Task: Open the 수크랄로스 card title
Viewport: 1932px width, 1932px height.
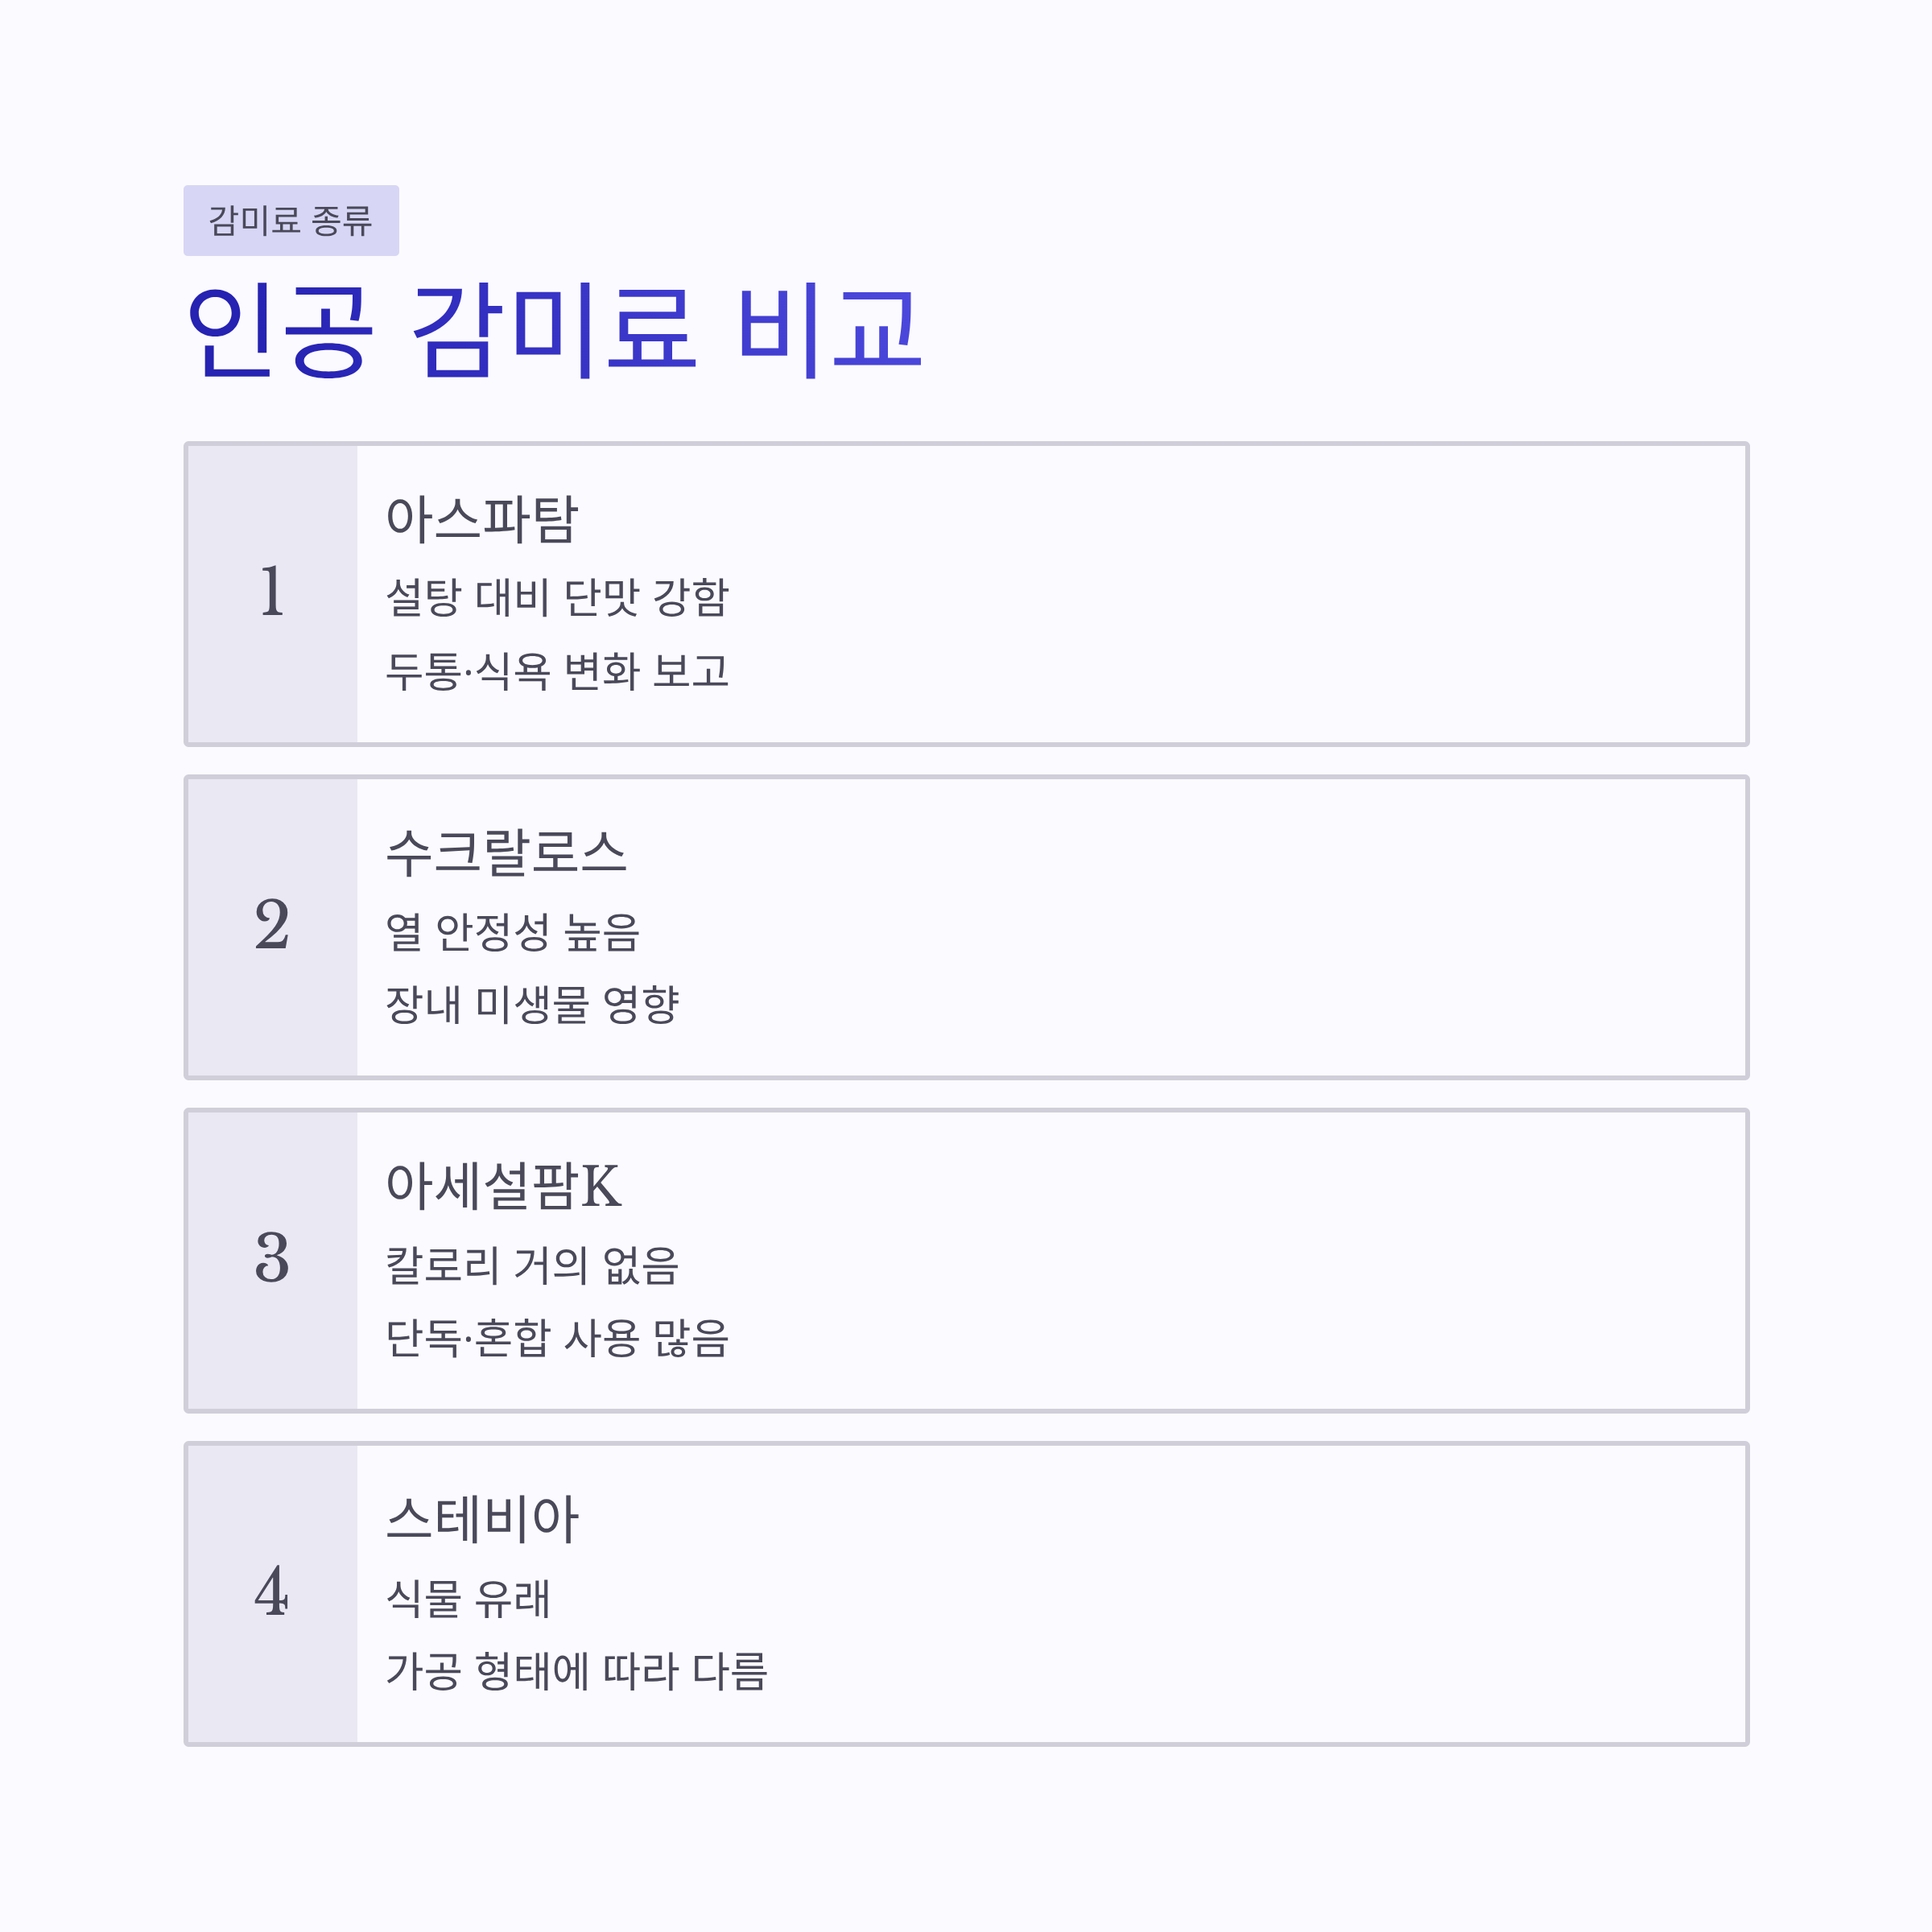Action: [x=506, y=853]
